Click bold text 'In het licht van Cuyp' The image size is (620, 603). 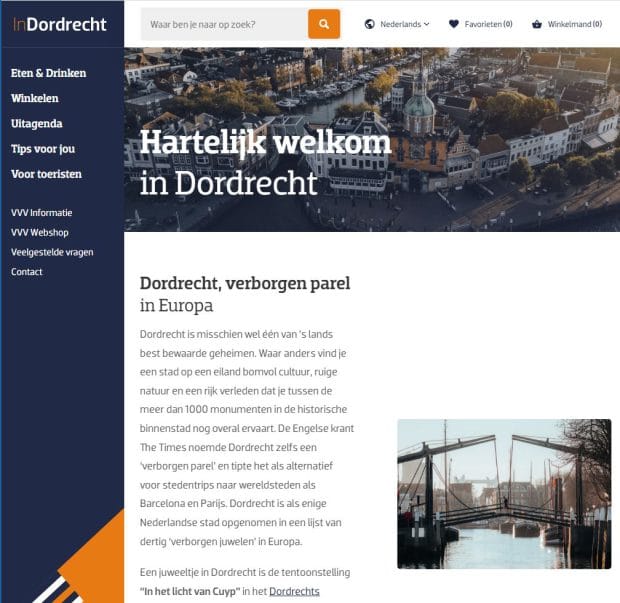point(190,592)
